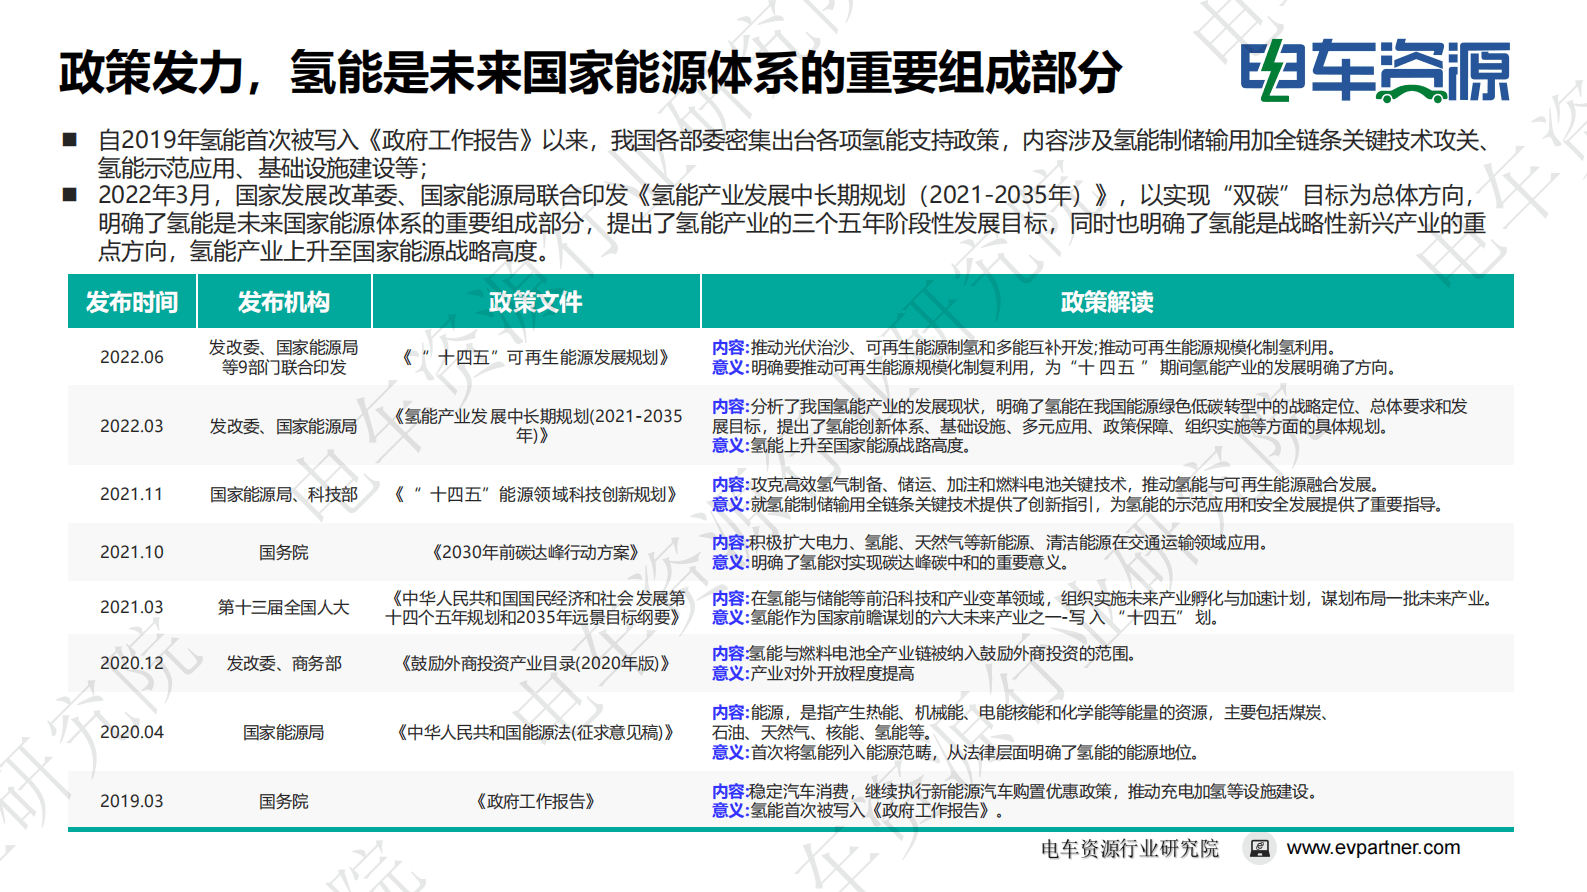Click the interpretation 明确了氢能对实现碳达峰碳中和的重要意义
1587x892 pixels.
tap(890, 562)
